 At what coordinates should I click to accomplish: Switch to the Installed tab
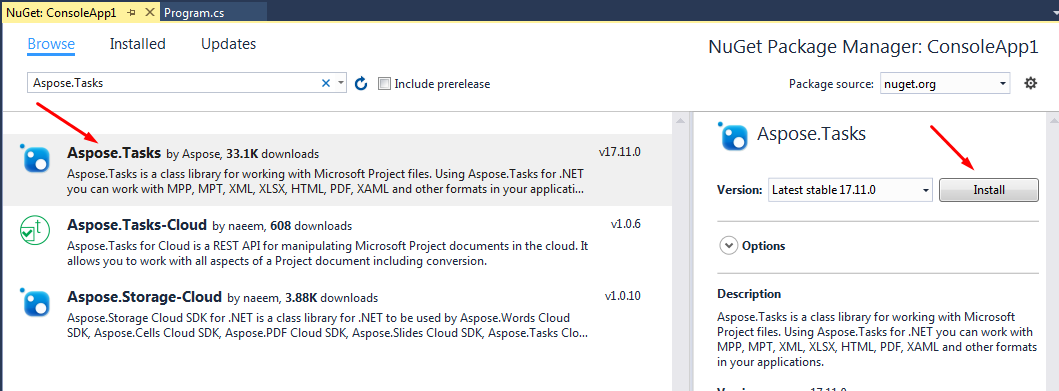coord(138,44)
